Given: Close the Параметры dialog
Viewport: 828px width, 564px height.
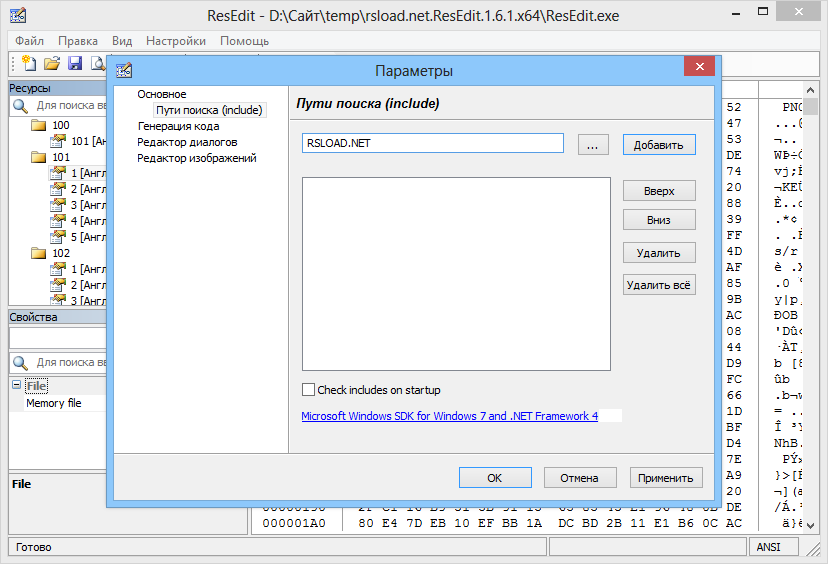Looking at the screenshot, I should pos(700,66).
